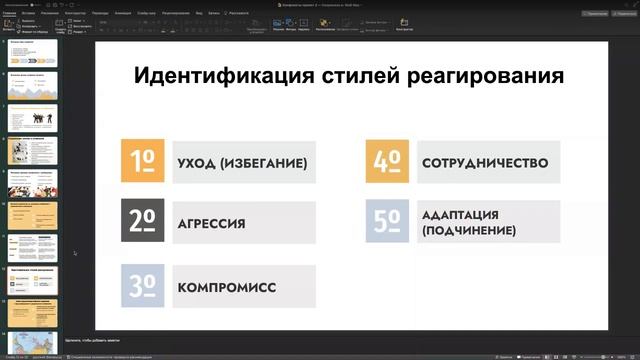
Task: Click the Восстановить (Reset) slide command
Action: pyautogui.click(x=80, y=26)
